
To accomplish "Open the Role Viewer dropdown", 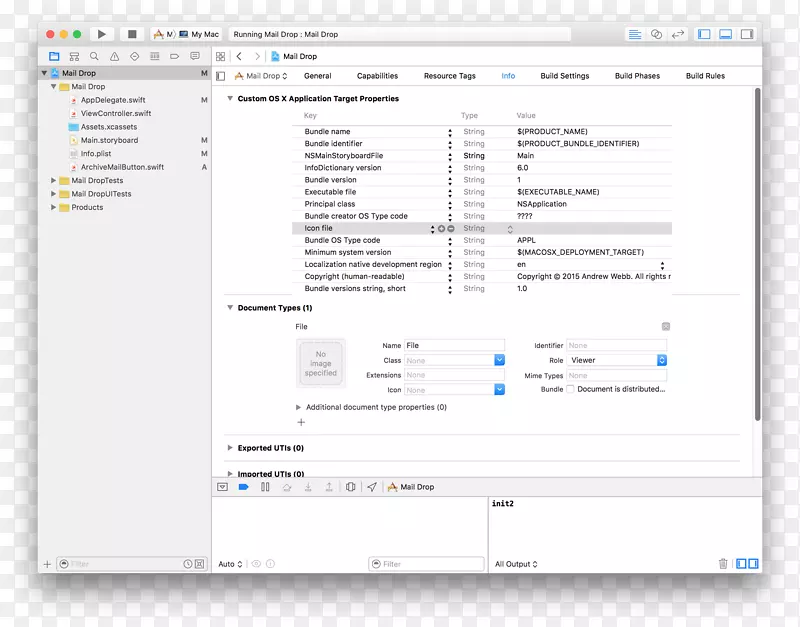I will [x=617, y=360].
